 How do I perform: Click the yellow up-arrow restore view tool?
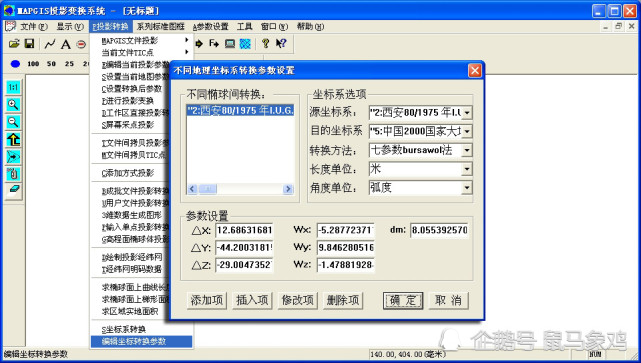click(13, 139)
